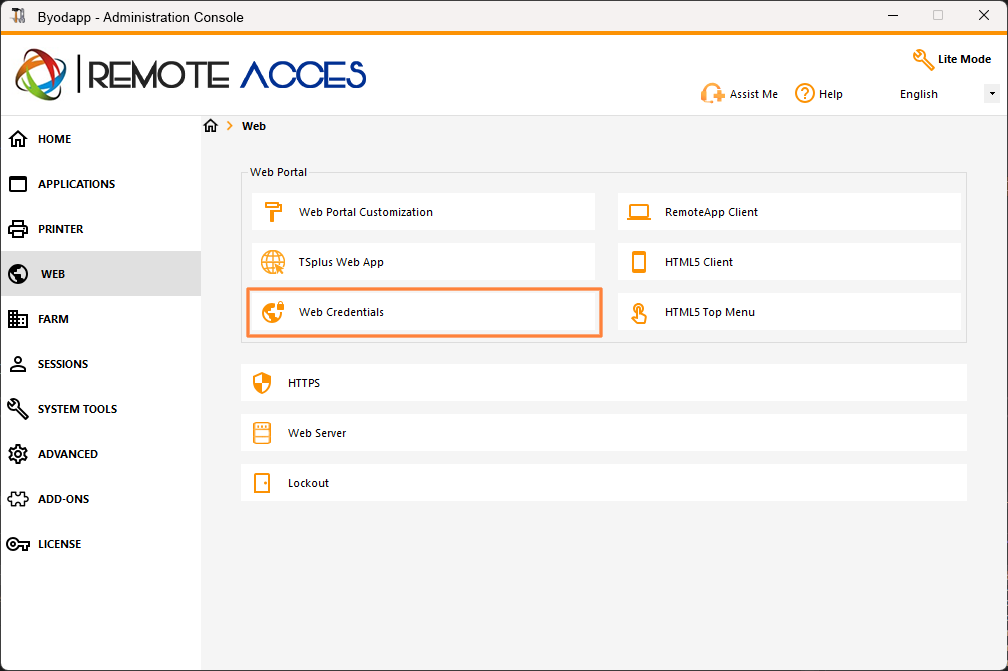This screenshot has width=1008, height=671.
Task: Open the LICENSE menu item
Action: click(x=101, y=544)
